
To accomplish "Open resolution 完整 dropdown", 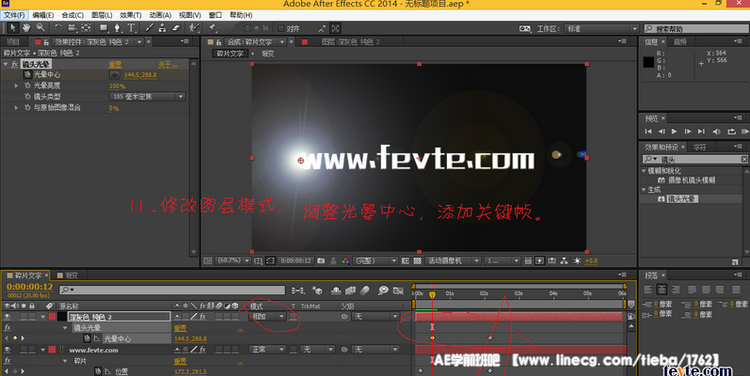I will pyautogui.click(x=375, y=261).
